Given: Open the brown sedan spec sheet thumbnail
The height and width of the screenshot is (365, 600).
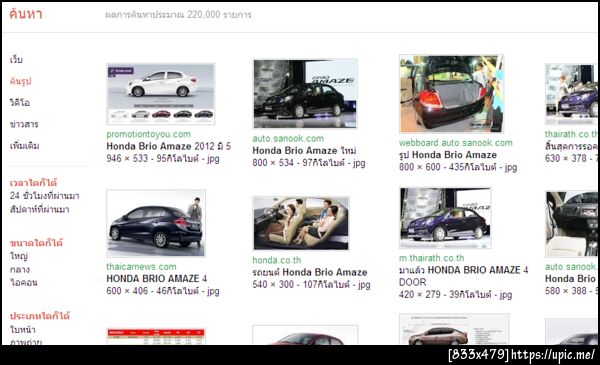Looking at the screenshot, I should tap(454, 329).
